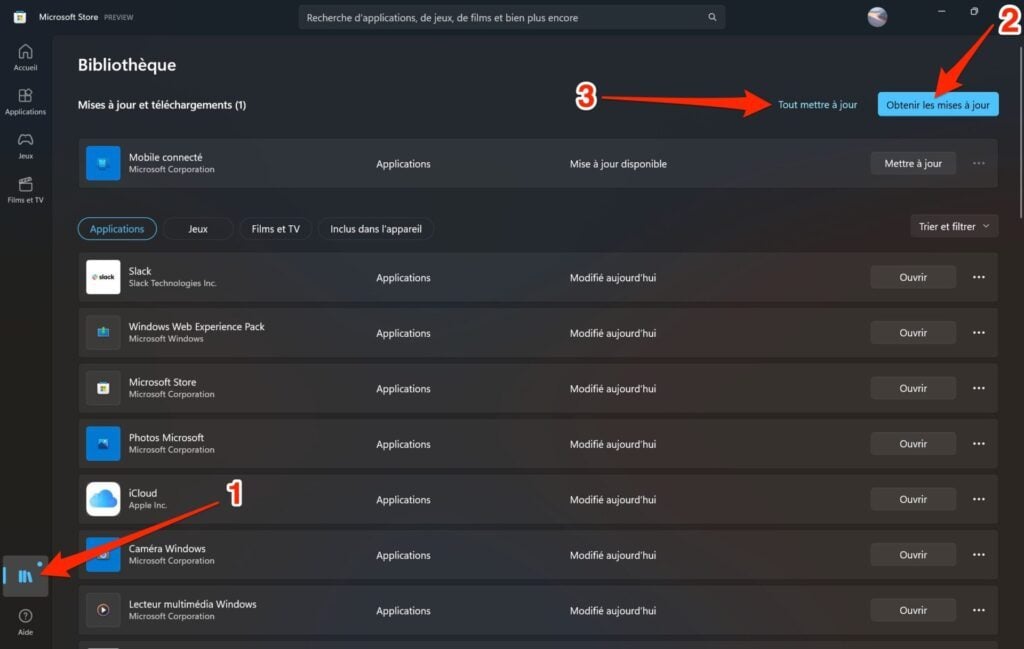Open more options for Slack
This screenshot has height=649, width=1024.
pos(978,277)
